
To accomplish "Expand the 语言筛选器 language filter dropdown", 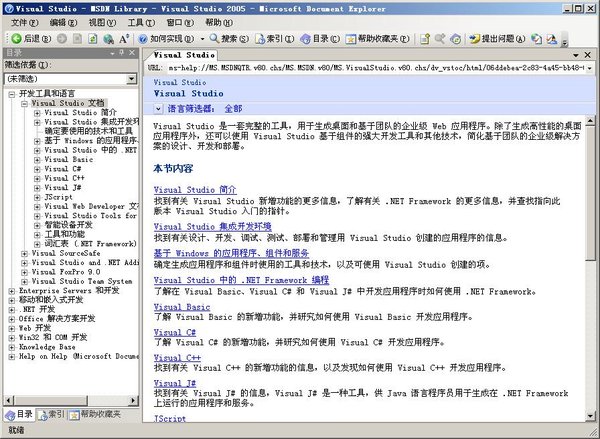I will tap(158, 109).
